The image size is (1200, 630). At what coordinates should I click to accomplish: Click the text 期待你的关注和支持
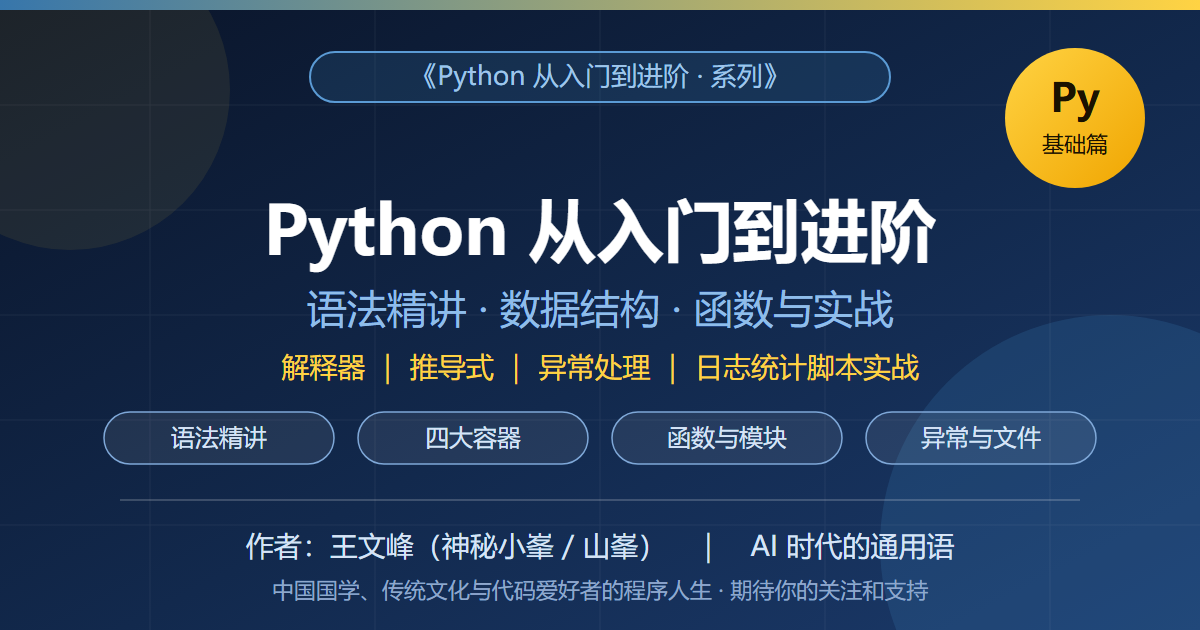pos(829,591)
